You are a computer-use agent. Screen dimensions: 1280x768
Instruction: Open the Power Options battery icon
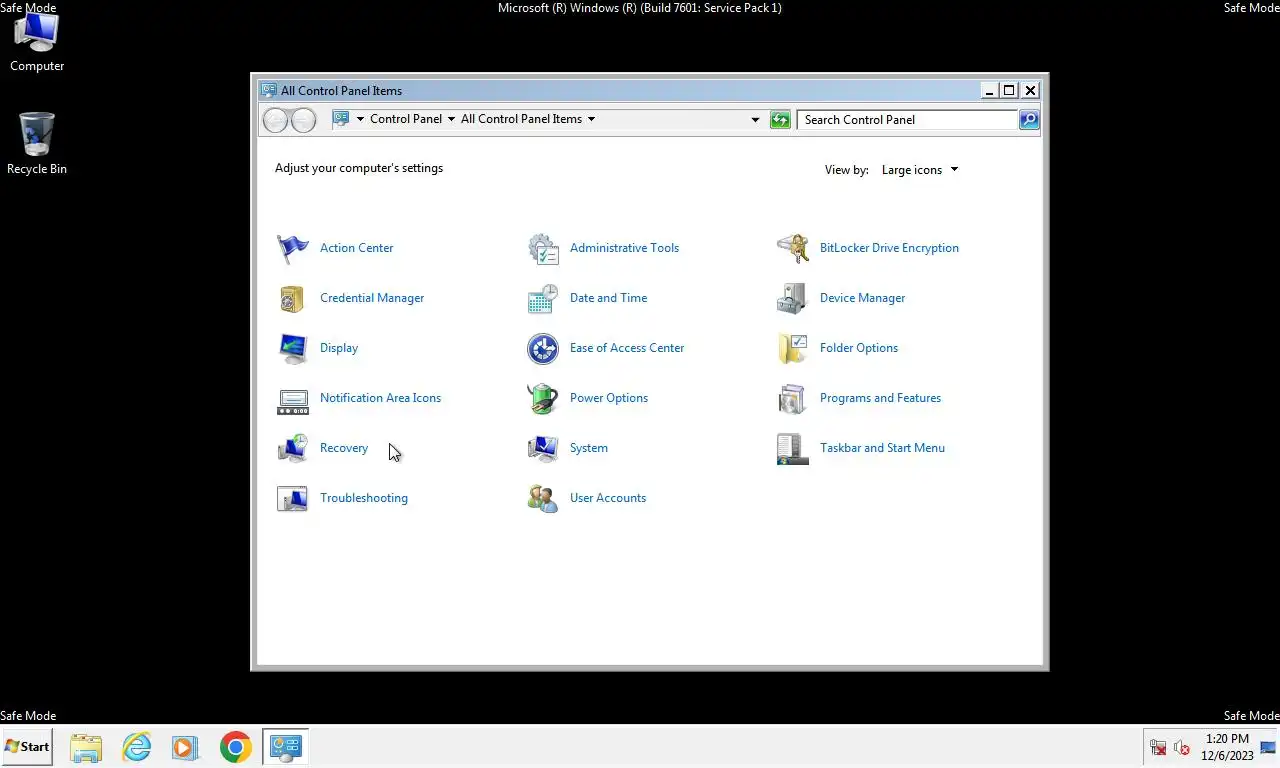tap(543, 398)
